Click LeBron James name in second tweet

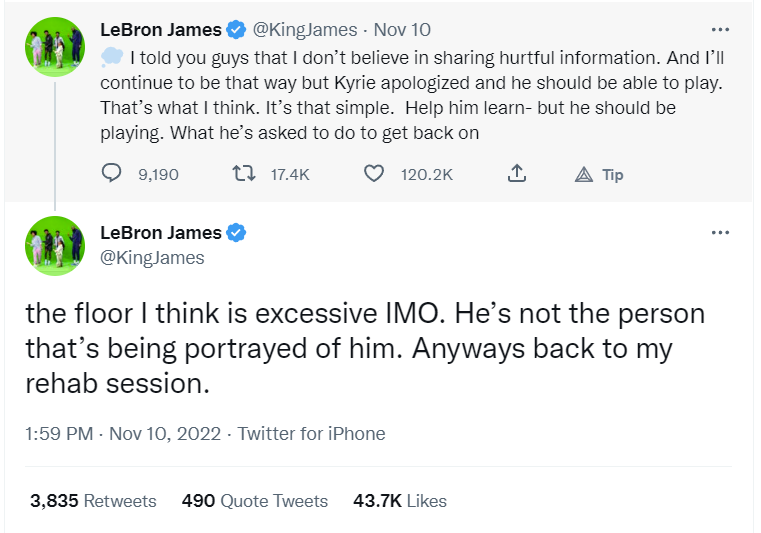click(x=161, y=233)
